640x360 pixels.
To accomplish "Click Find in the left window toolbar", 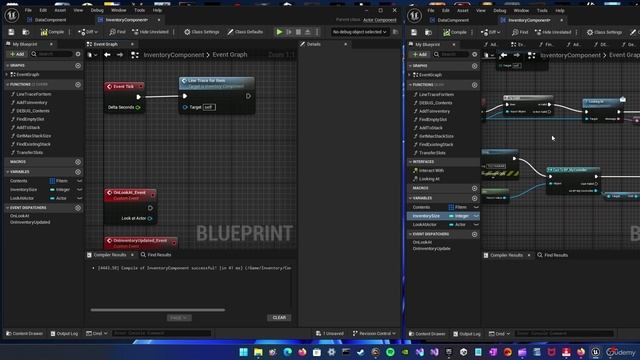I will click(x=118, y=32).
